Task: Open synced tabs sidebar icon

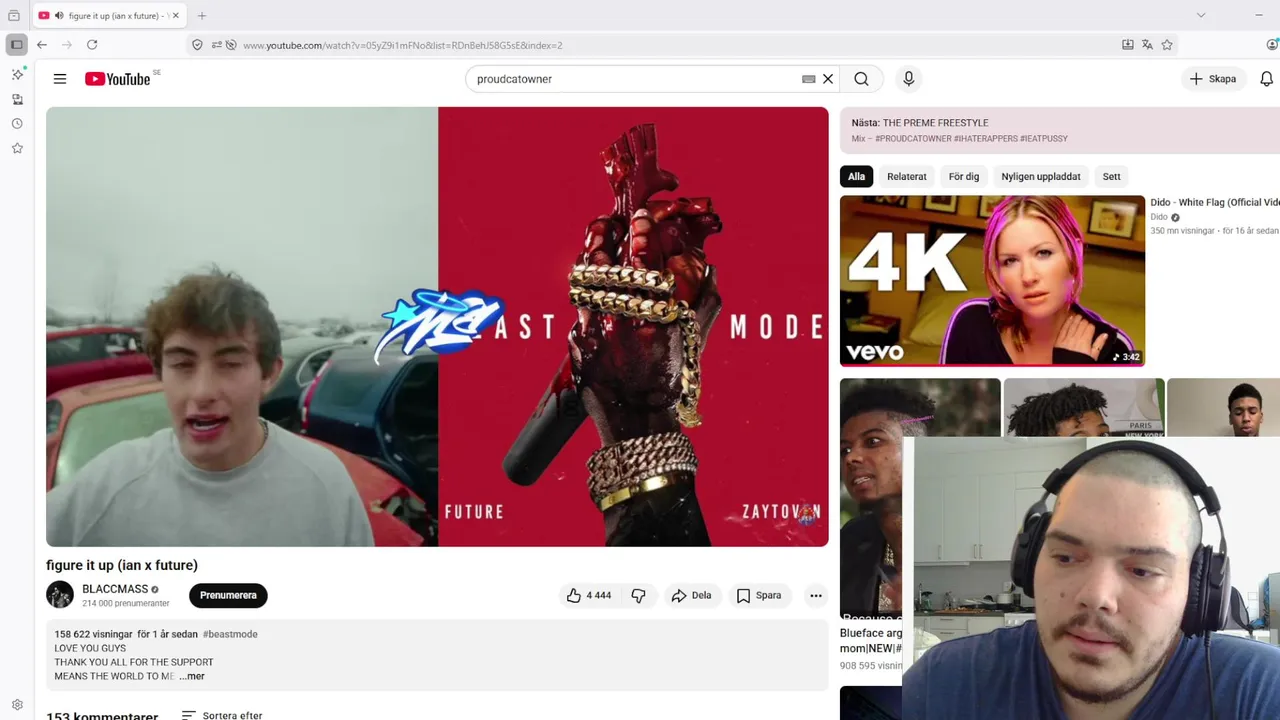Action: click(17, 99)
